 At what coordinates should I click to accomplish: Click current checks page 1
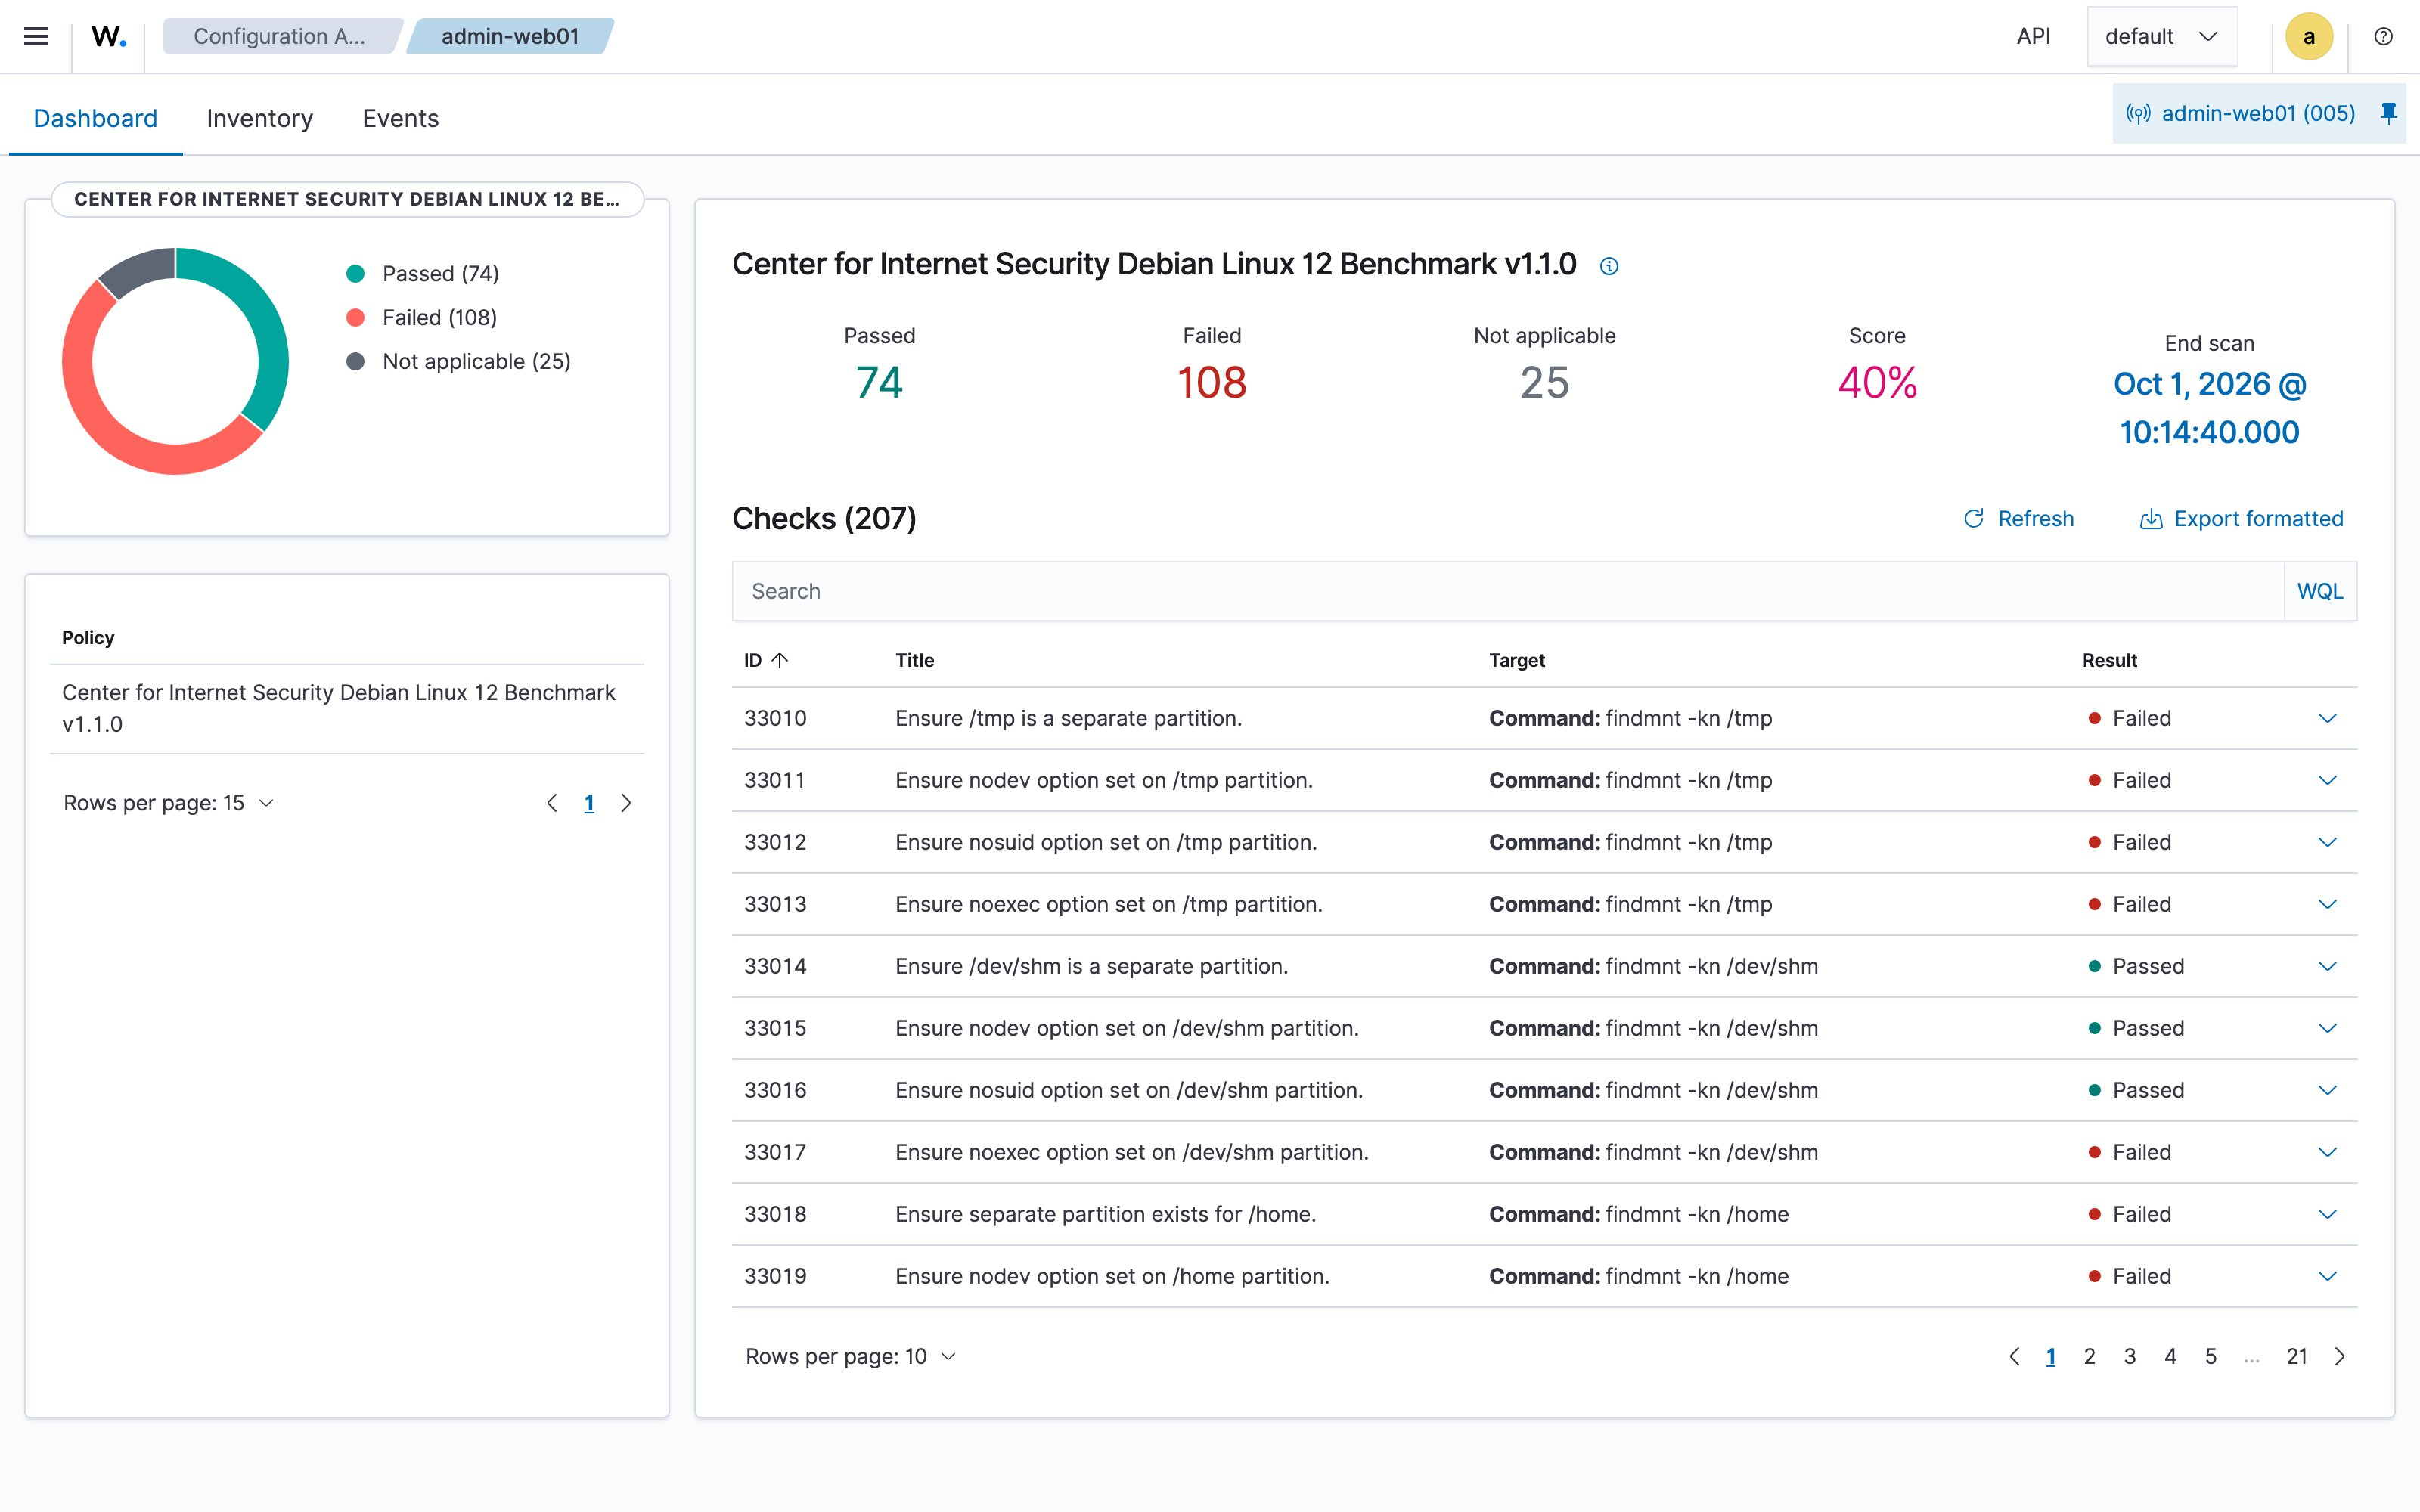point(2050,1356)
